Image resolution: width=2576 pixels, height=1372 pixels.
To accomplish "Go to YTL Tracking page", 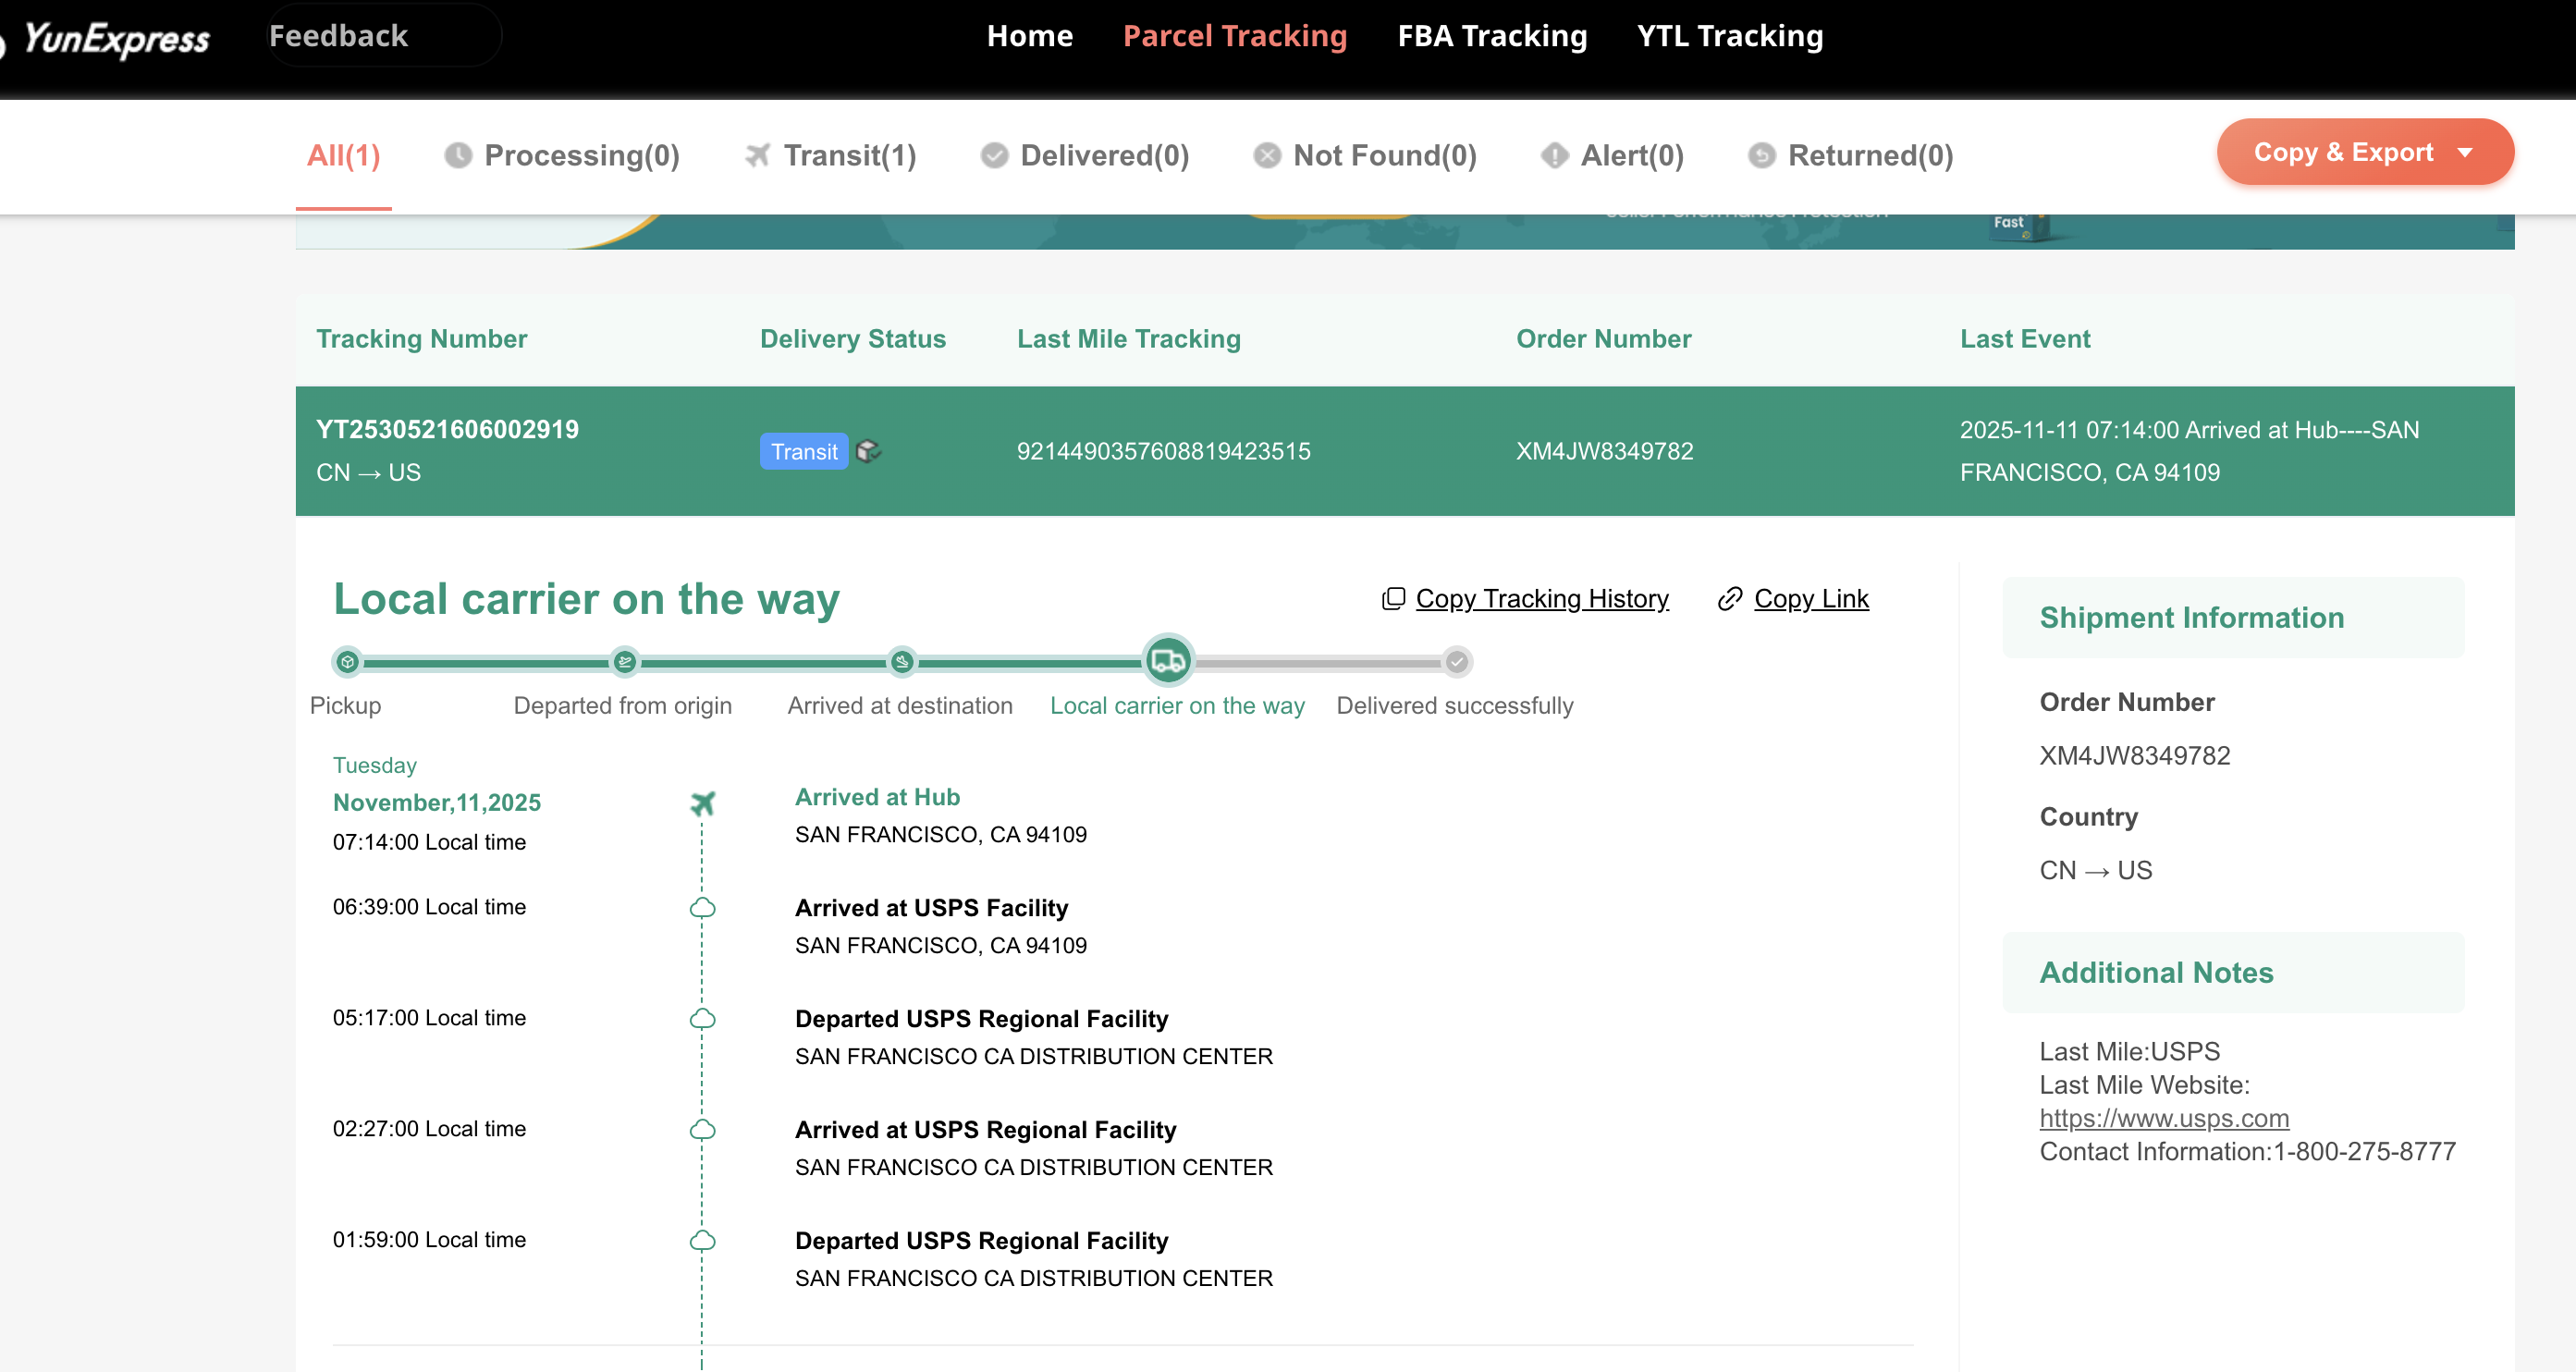I will pyautogui.click(x=1729, y=36).
